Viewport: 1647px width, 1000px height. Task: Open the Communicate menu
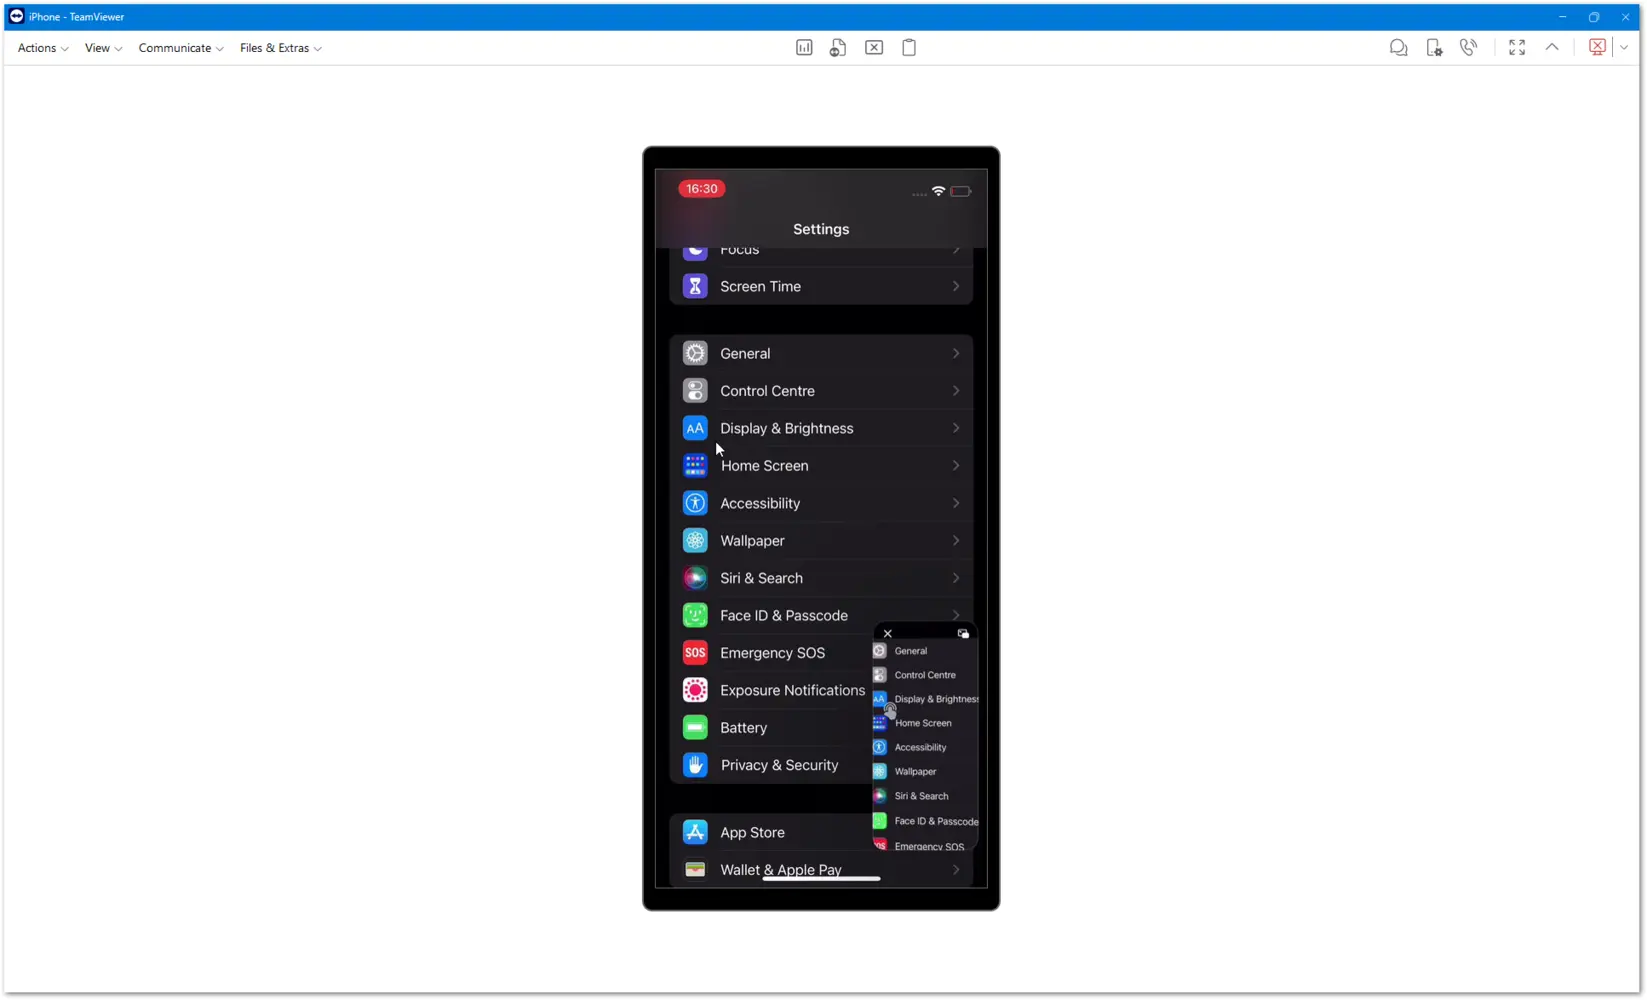click(181, 48)
